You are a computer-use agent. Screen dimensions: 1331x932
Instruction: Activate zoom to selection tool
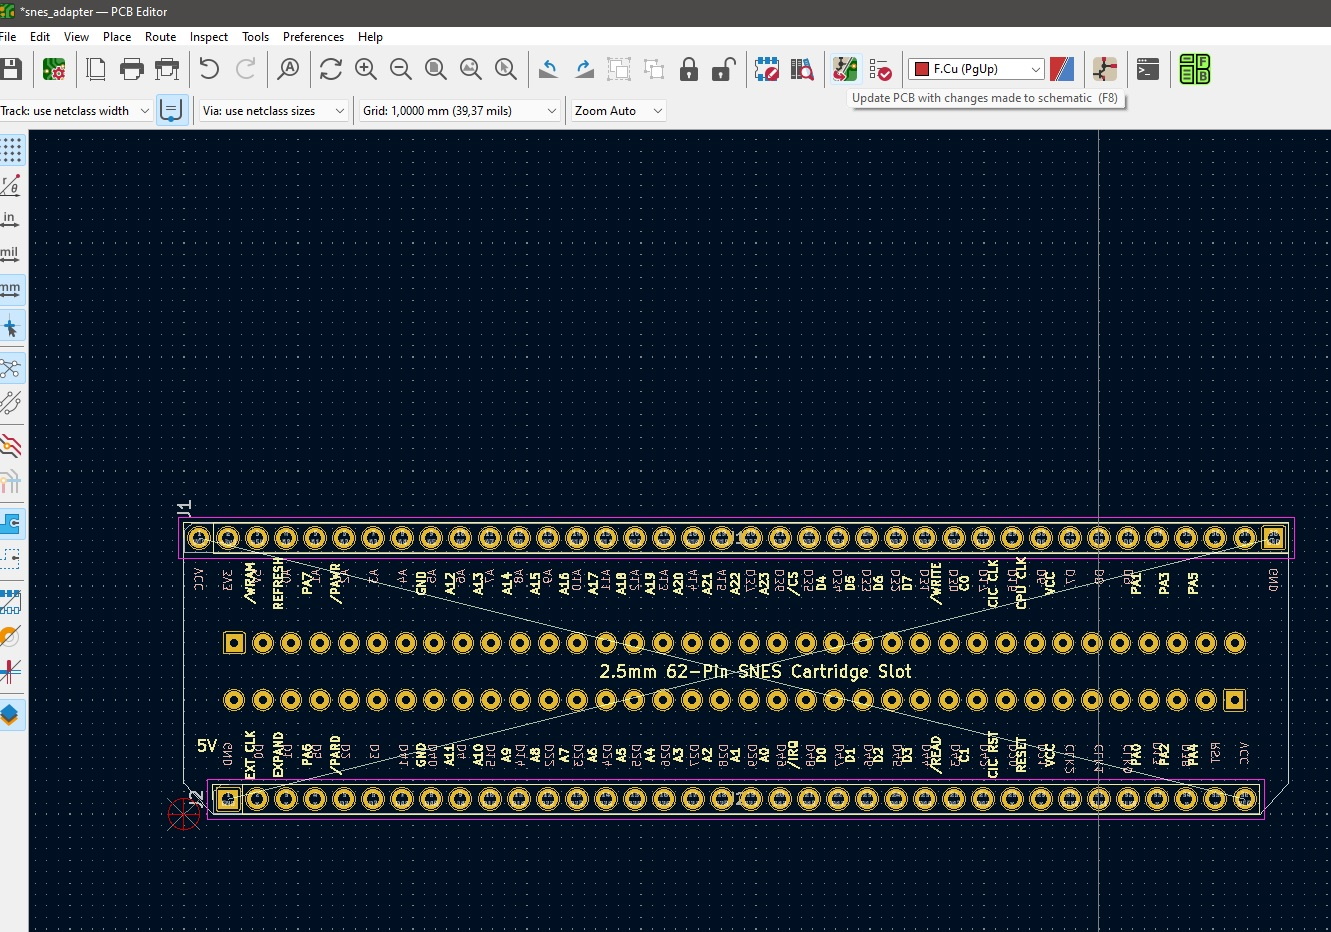tap(506, 69)
